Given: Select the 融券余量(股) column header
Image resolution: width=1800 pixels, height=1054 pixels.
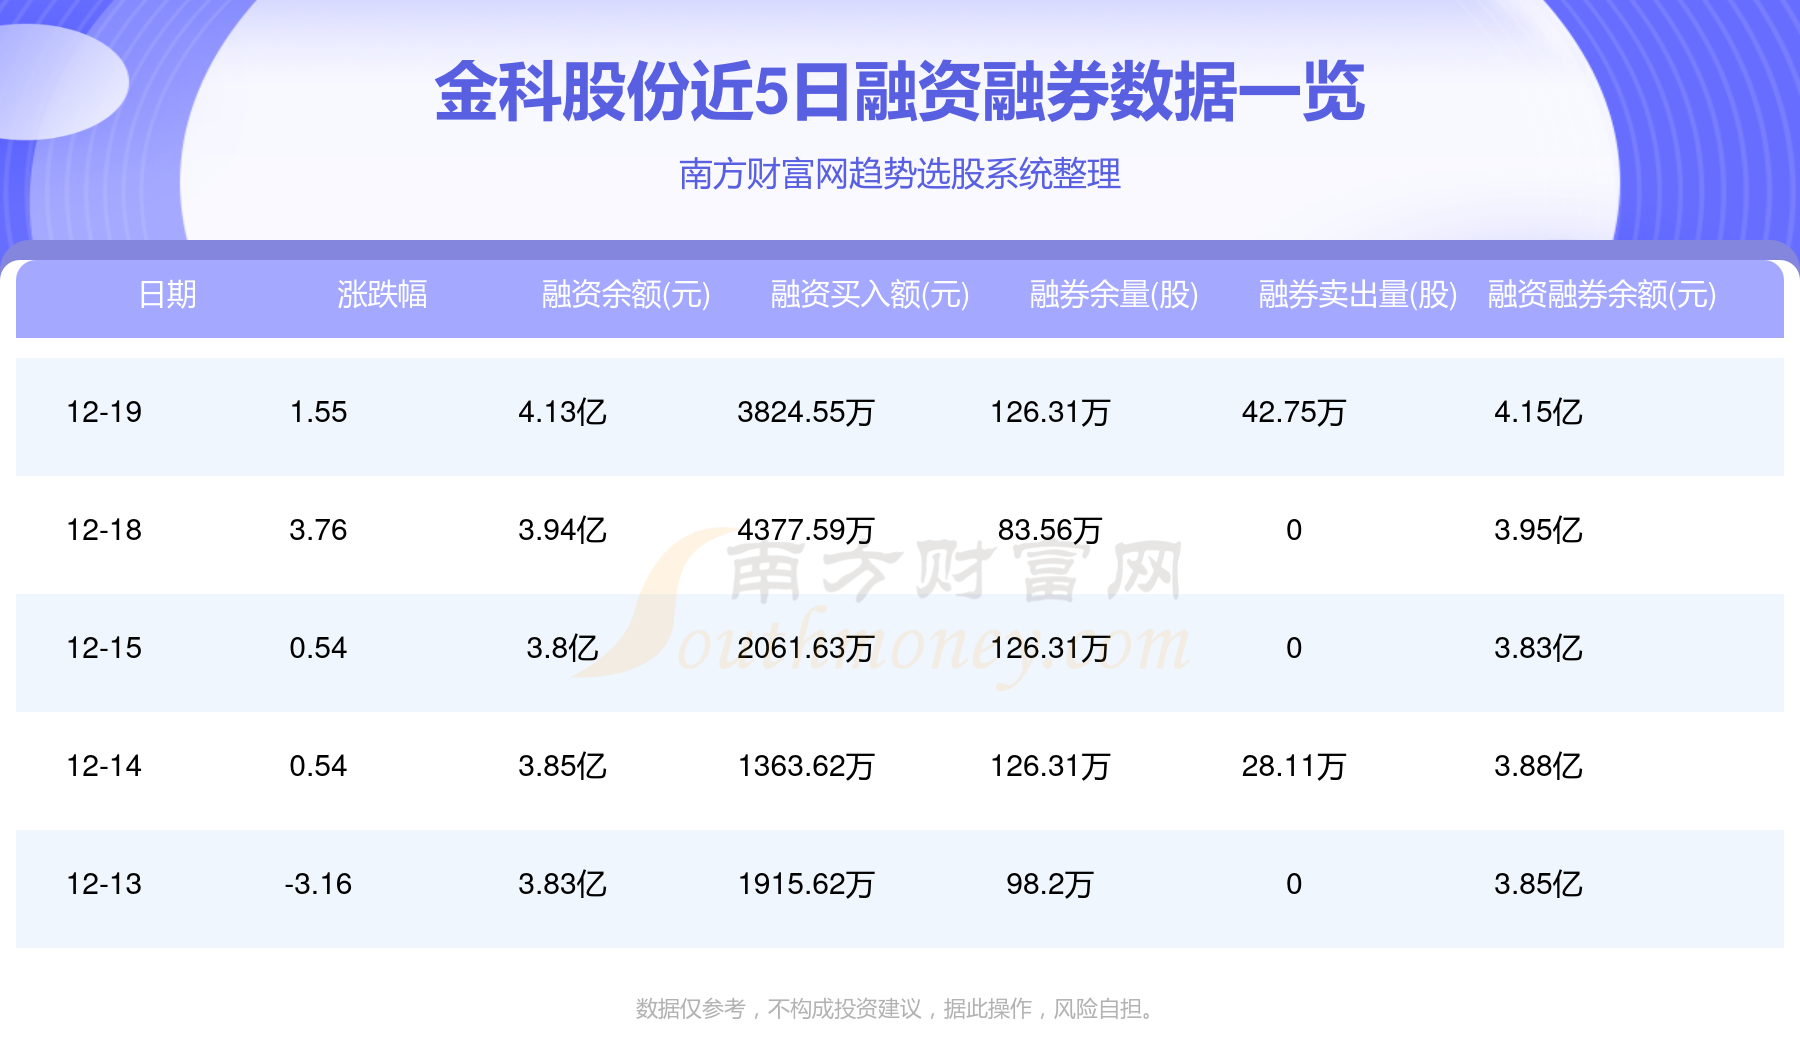Looking at the screenshot, I should [1113, 295].
